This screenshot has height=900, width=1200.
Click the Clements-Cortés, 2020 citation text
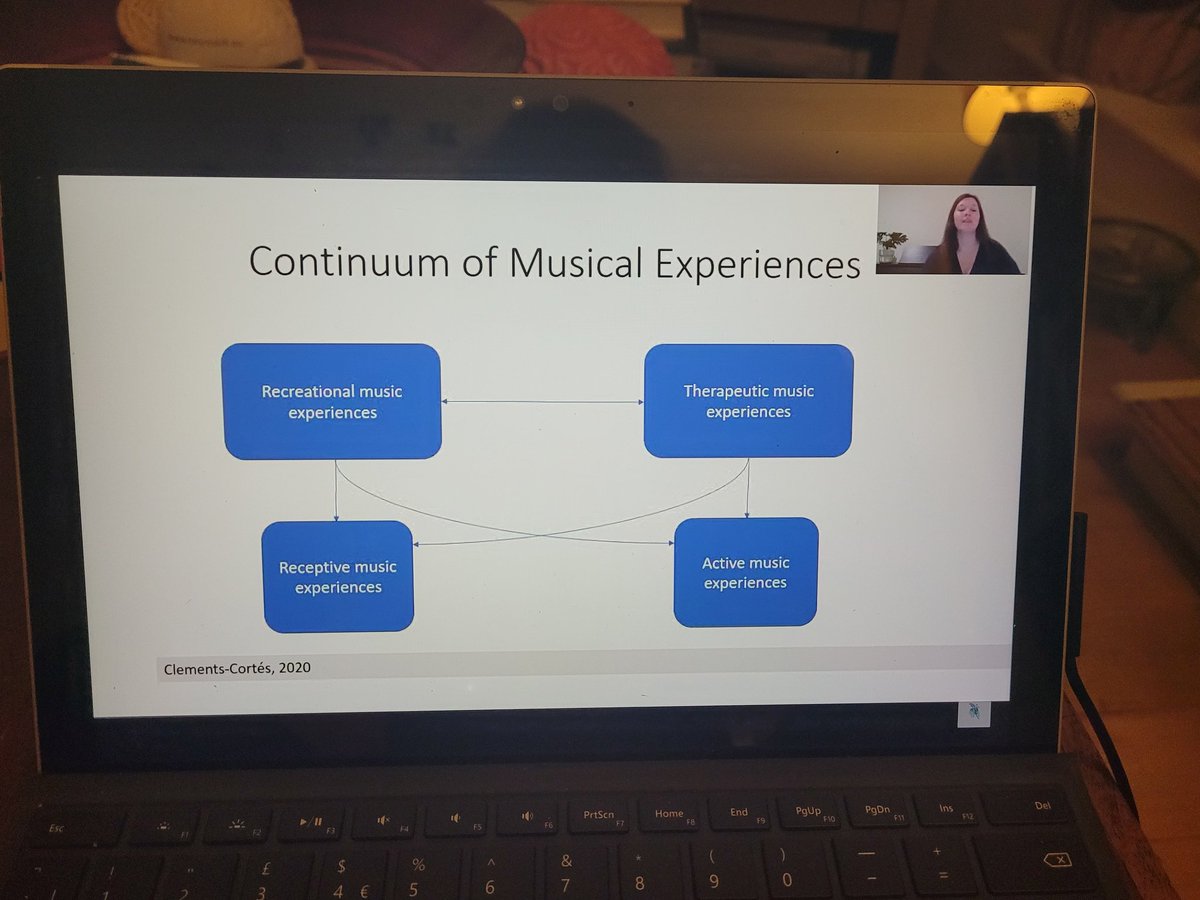[x=237, y=667]
